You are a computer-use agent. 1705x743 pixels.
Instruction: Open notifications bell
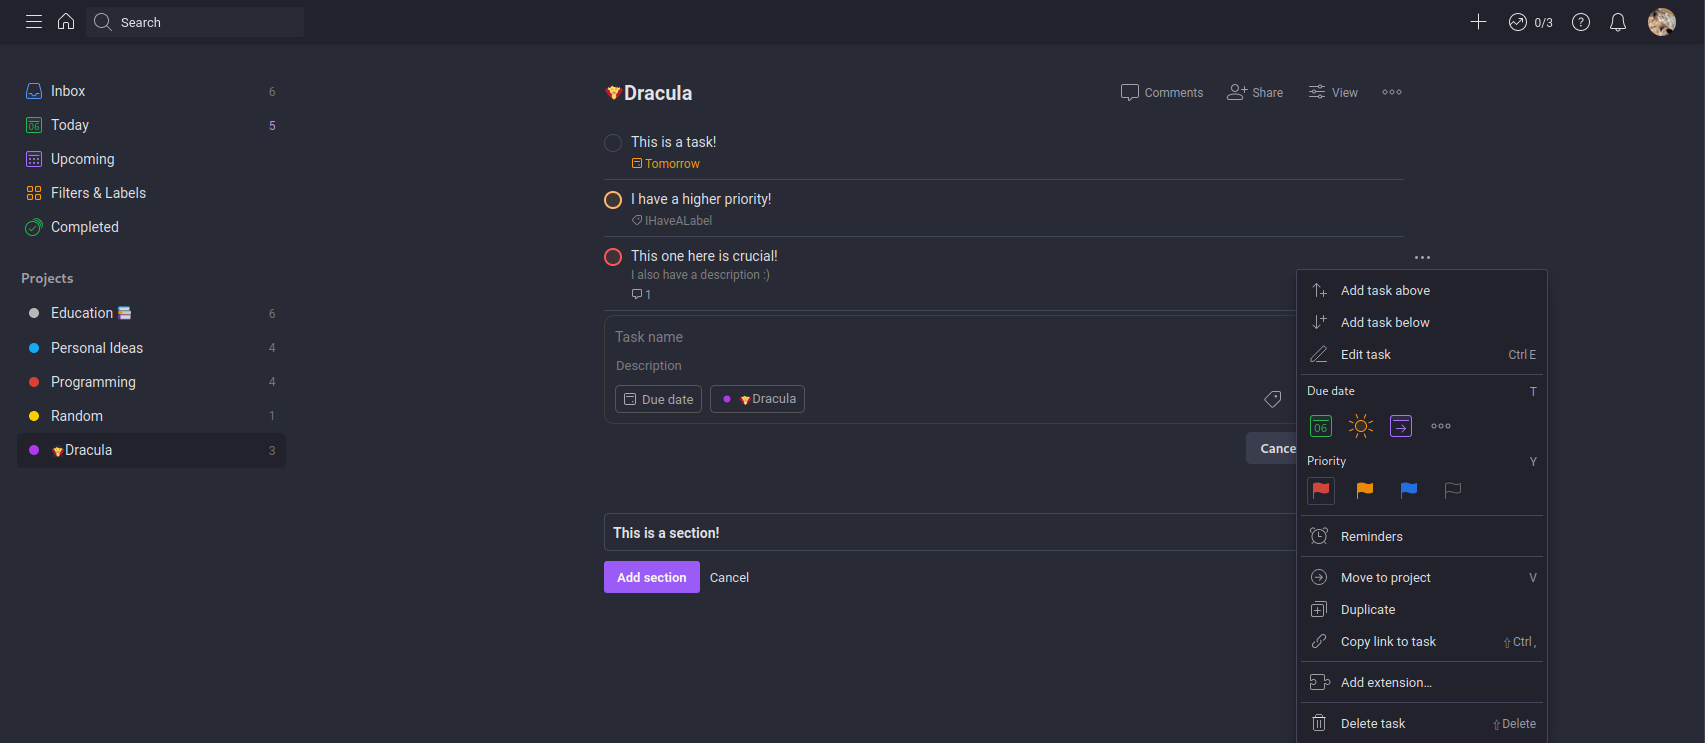click(x=1618, y=21)
